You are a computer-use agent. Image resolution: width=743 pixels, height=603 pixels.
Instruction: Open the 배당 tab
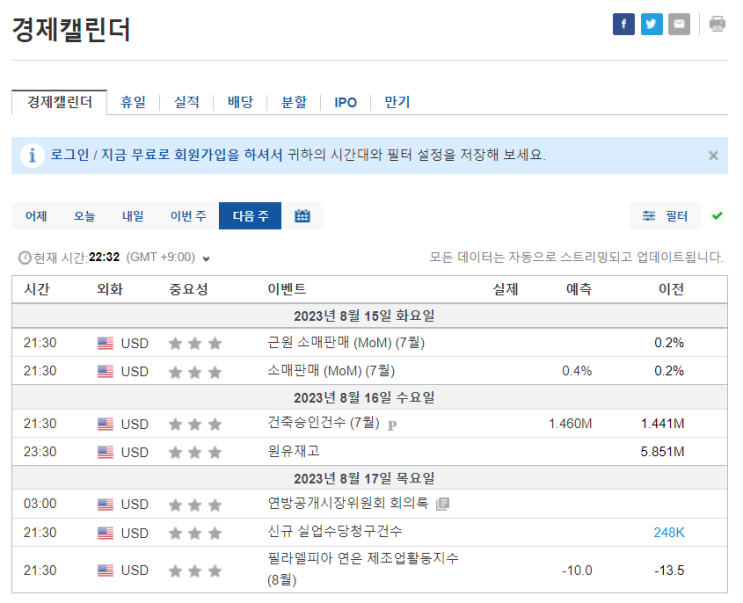[x=240, y=102]
